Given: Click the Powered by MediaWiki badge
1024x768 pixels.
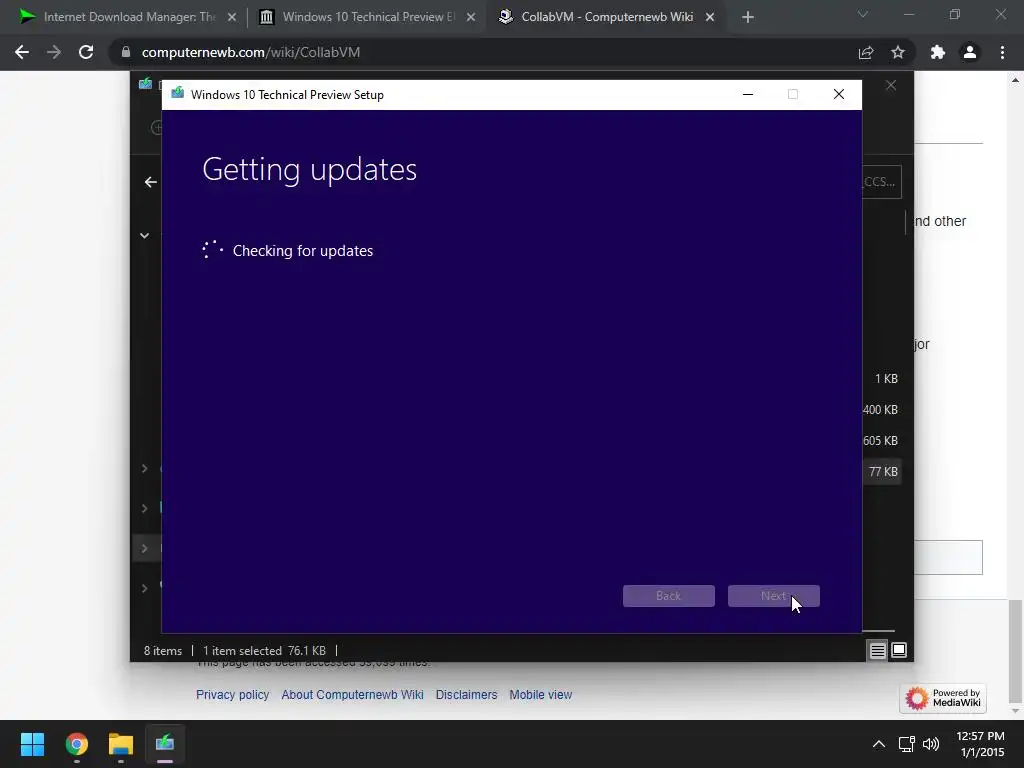Looking at the screenshot, I should click(x=943, y=698).
